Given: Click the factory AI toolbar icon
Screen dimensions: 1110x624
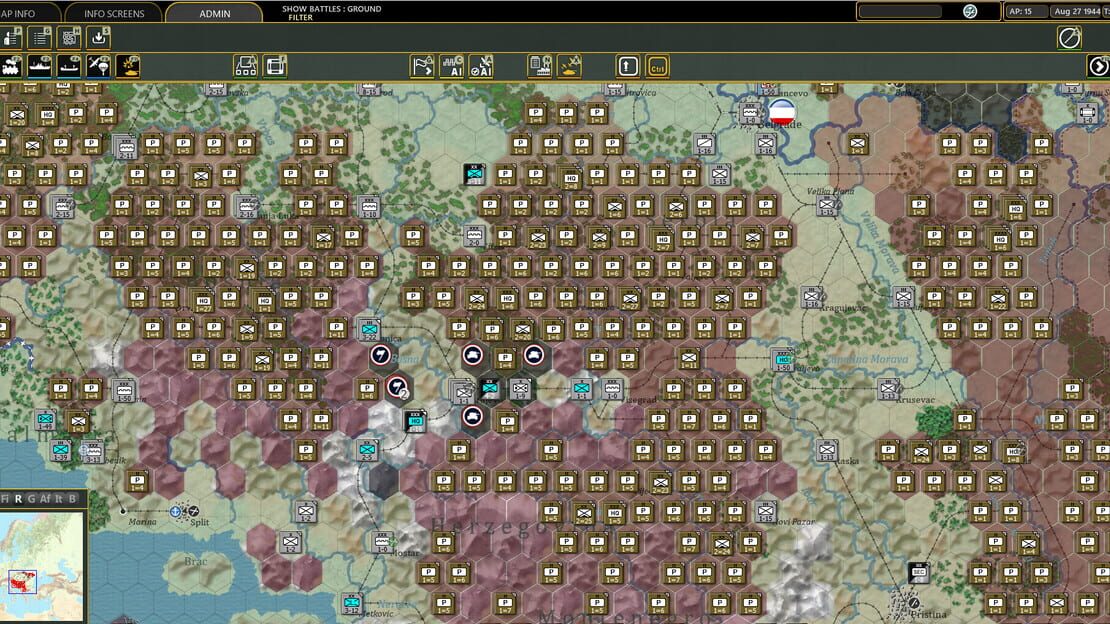Looking at the screenshot, I should tap(452, 67).
